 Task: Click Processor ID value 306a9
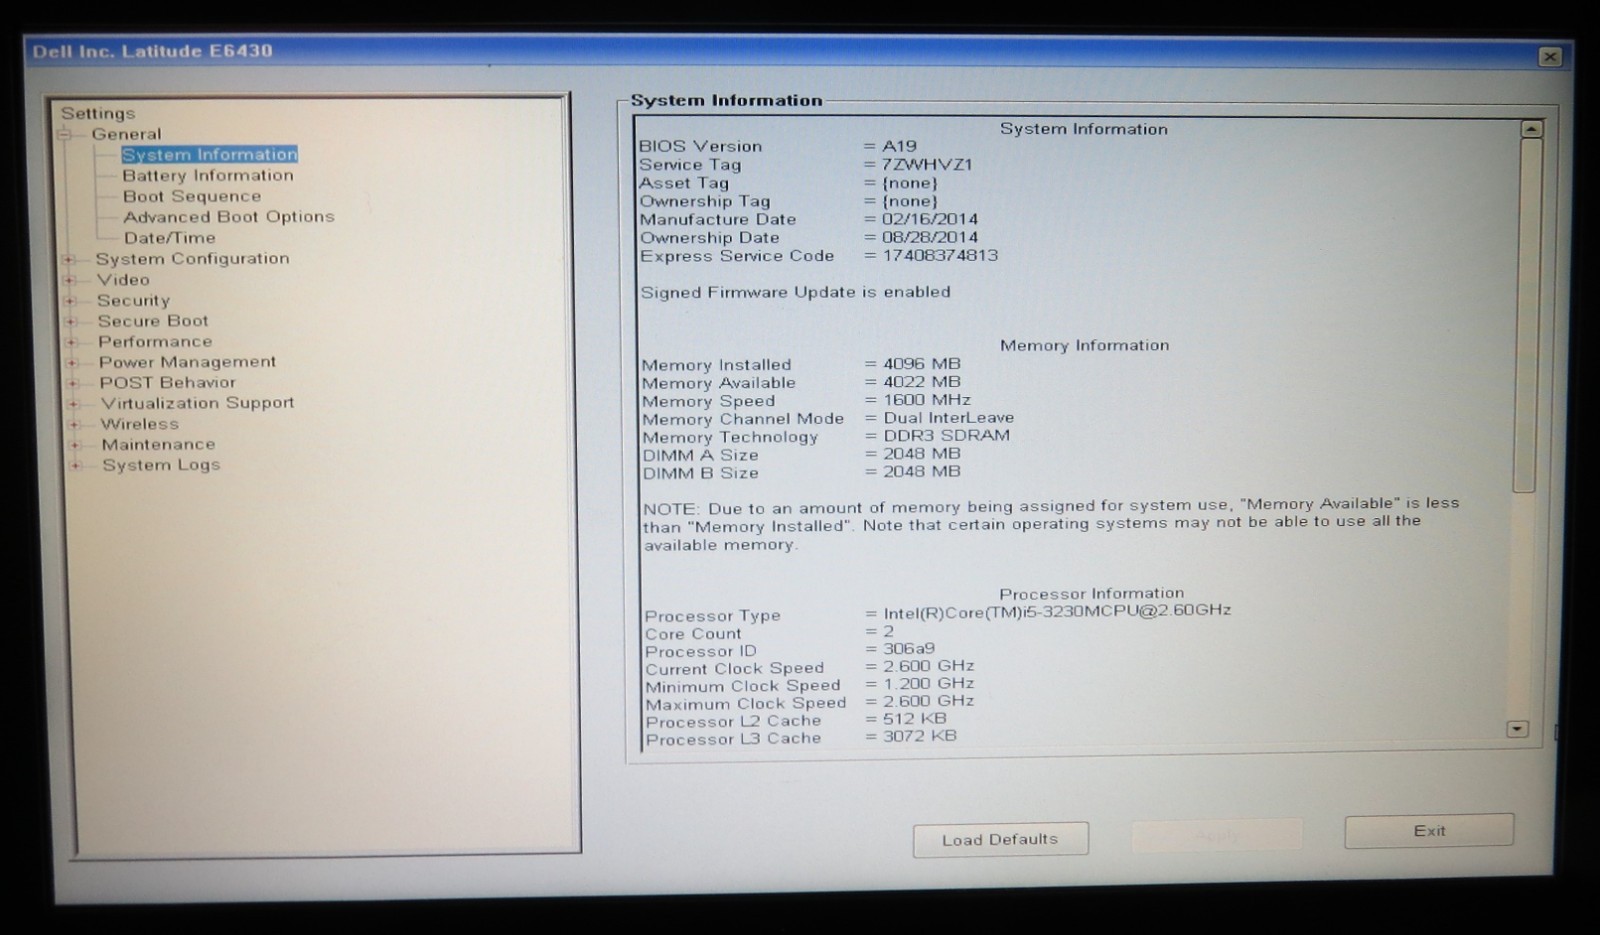(x=909, y=649)
